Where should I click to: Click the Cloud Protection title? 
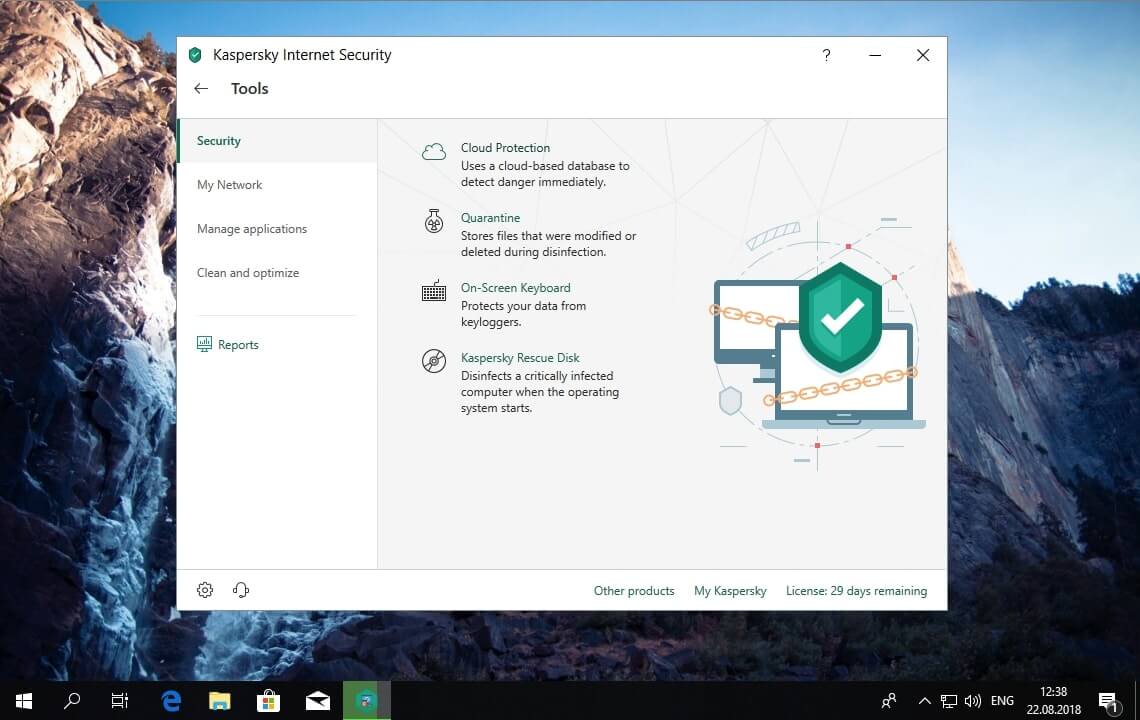tap(505, 148)
